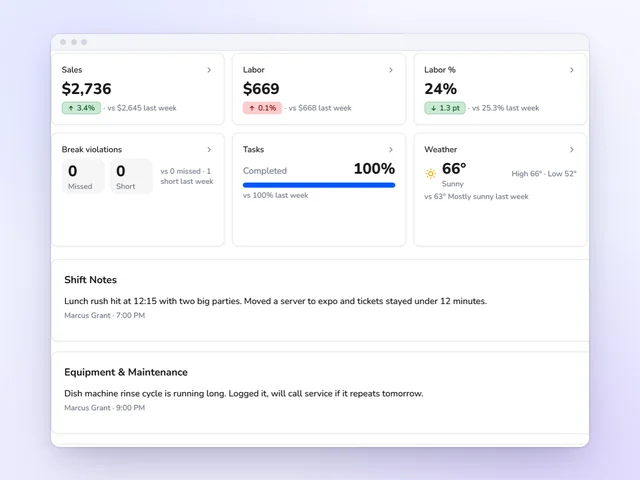Viewport: 640px width, 480px height.
Task: Select the Missed breaks tile
Action: pyautogui.click(x=83, y=176)
